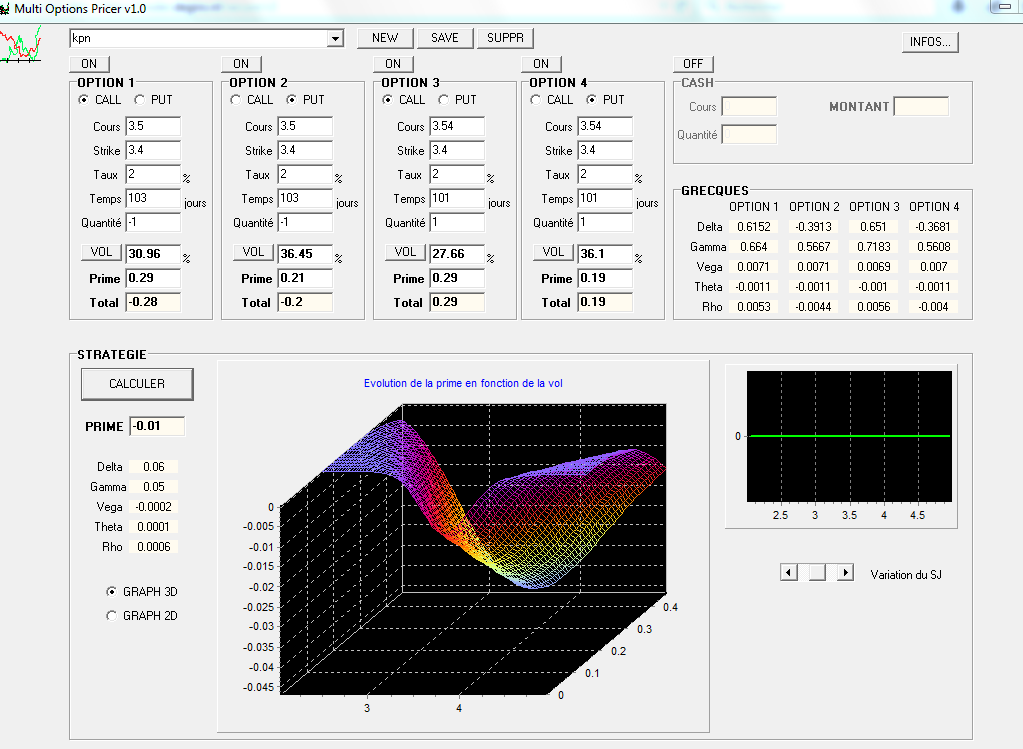Click the app icon in title bar
The height and width of the screenshot is (749, 1023).
pos(6,8)
